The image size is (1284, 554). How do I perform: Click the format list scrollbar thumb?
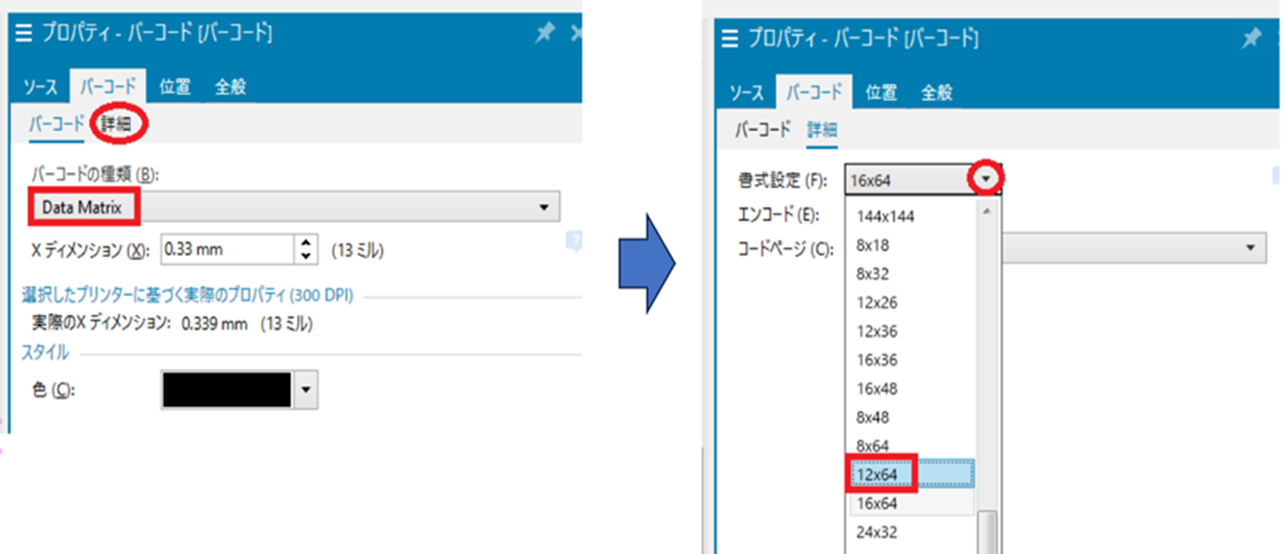click(x=986, y=532)
